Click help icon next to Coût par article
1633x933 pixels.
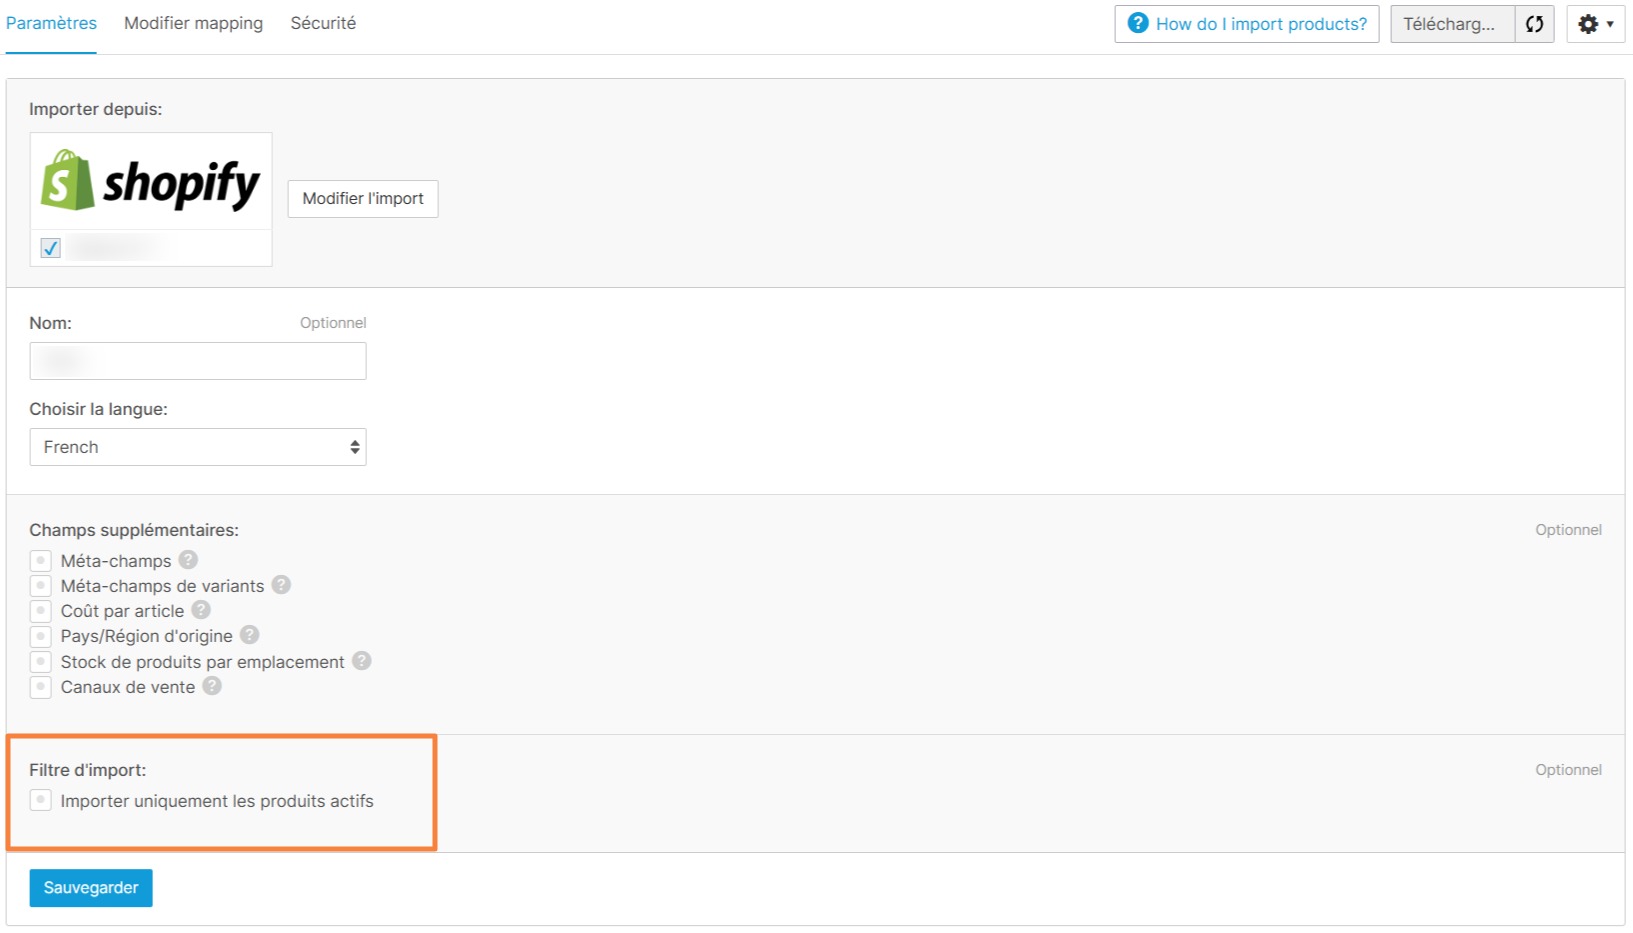(x=201, y=610)
